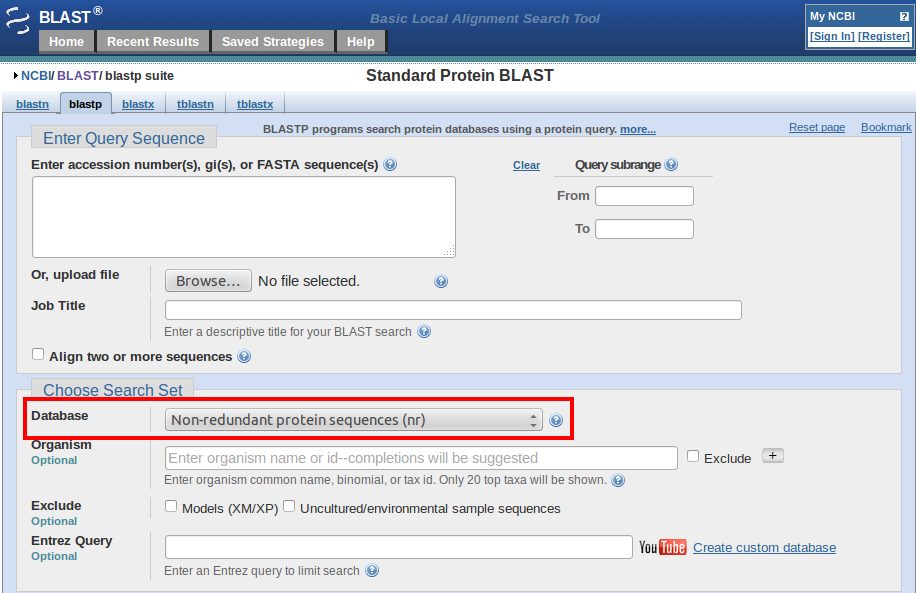This screenshot has height=593, width=916.
Task: Click the Clear link for query
Action: pos(526,165)
